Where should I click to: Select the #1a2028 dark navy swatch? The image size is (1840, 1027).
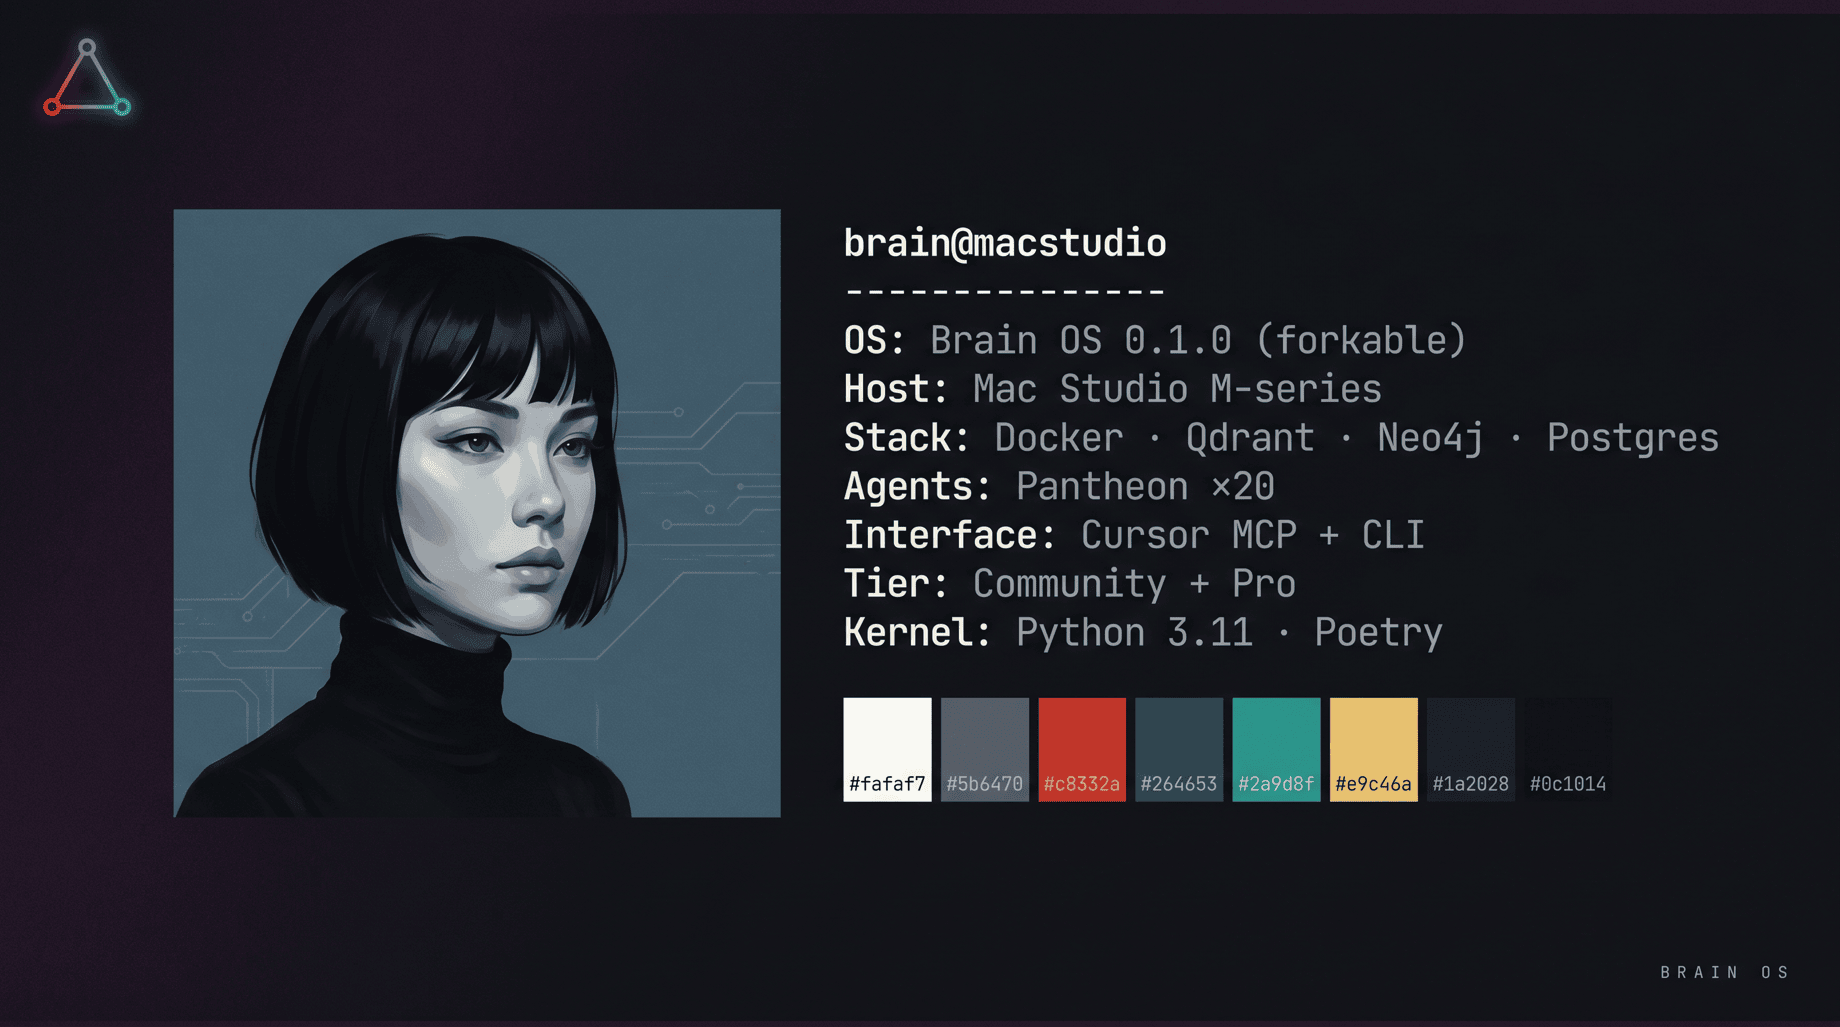1471,749
